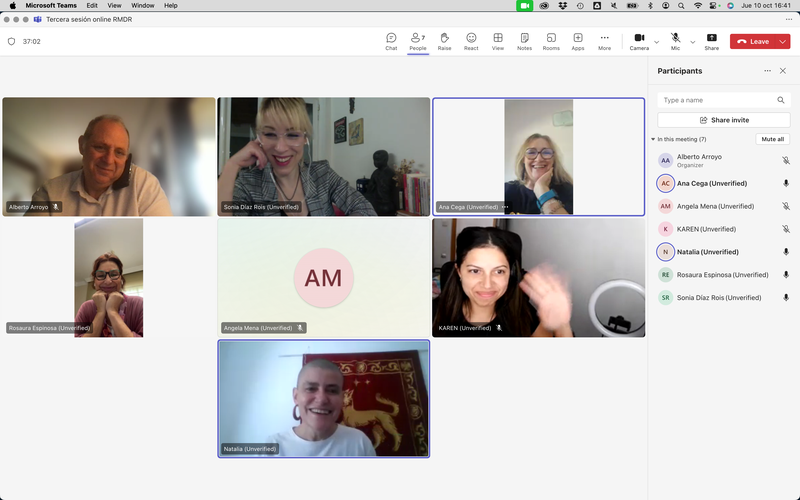Expand the Mic options dropdown arrow

point(692,42)
